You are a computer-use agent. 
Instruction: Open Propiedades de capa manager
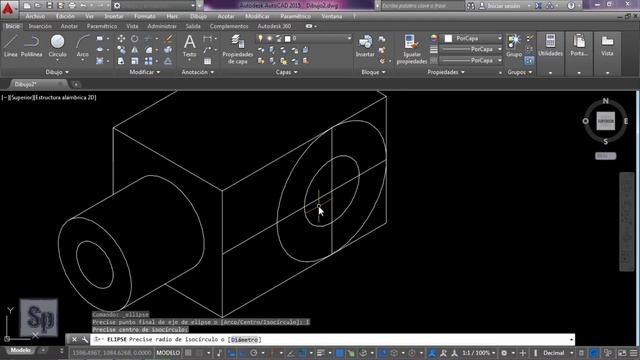(x=238, y=49)
